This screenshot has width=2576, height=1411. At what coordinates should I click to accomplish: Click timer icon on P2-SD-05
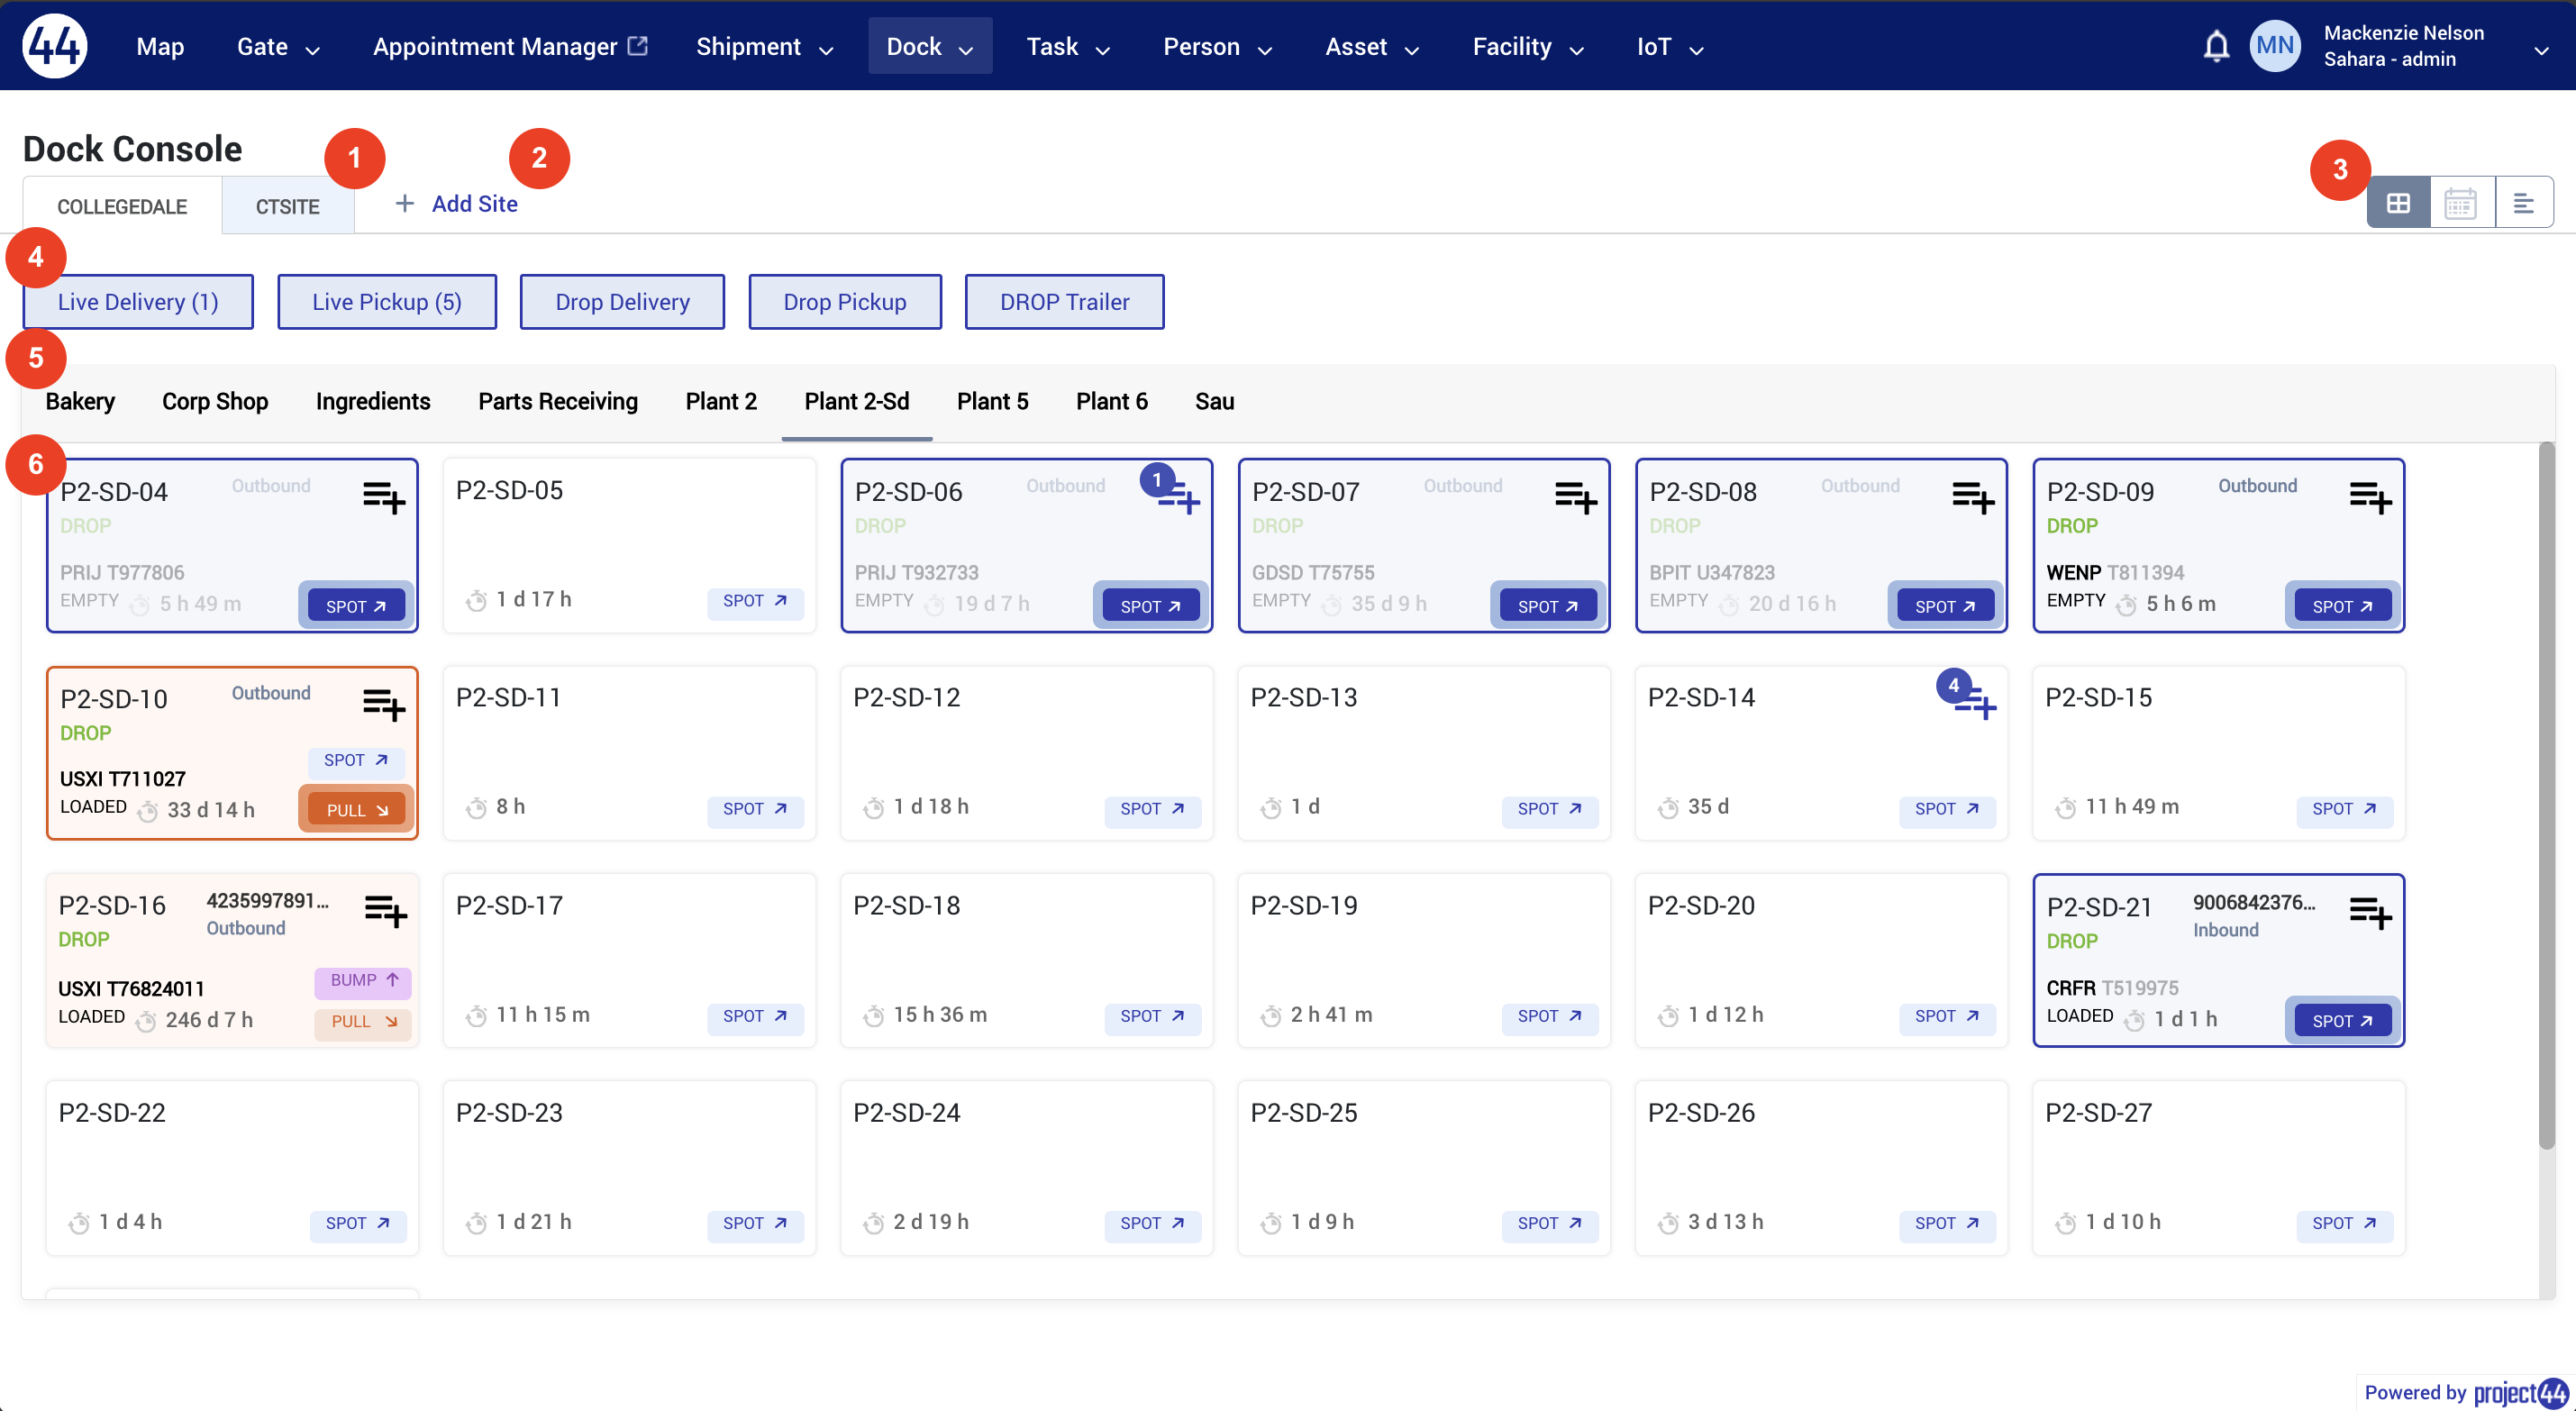pyautogui.click(x=476, y=600)
